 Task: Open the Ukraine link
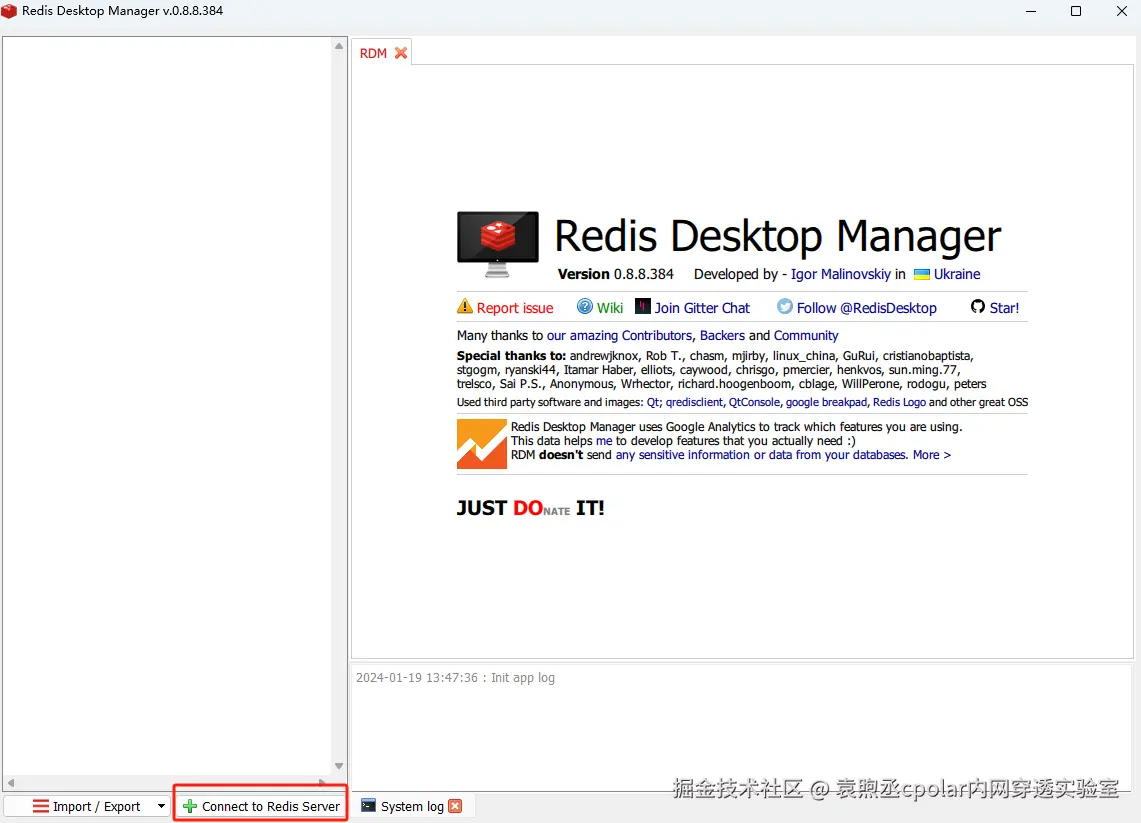[x=957, y=274]
